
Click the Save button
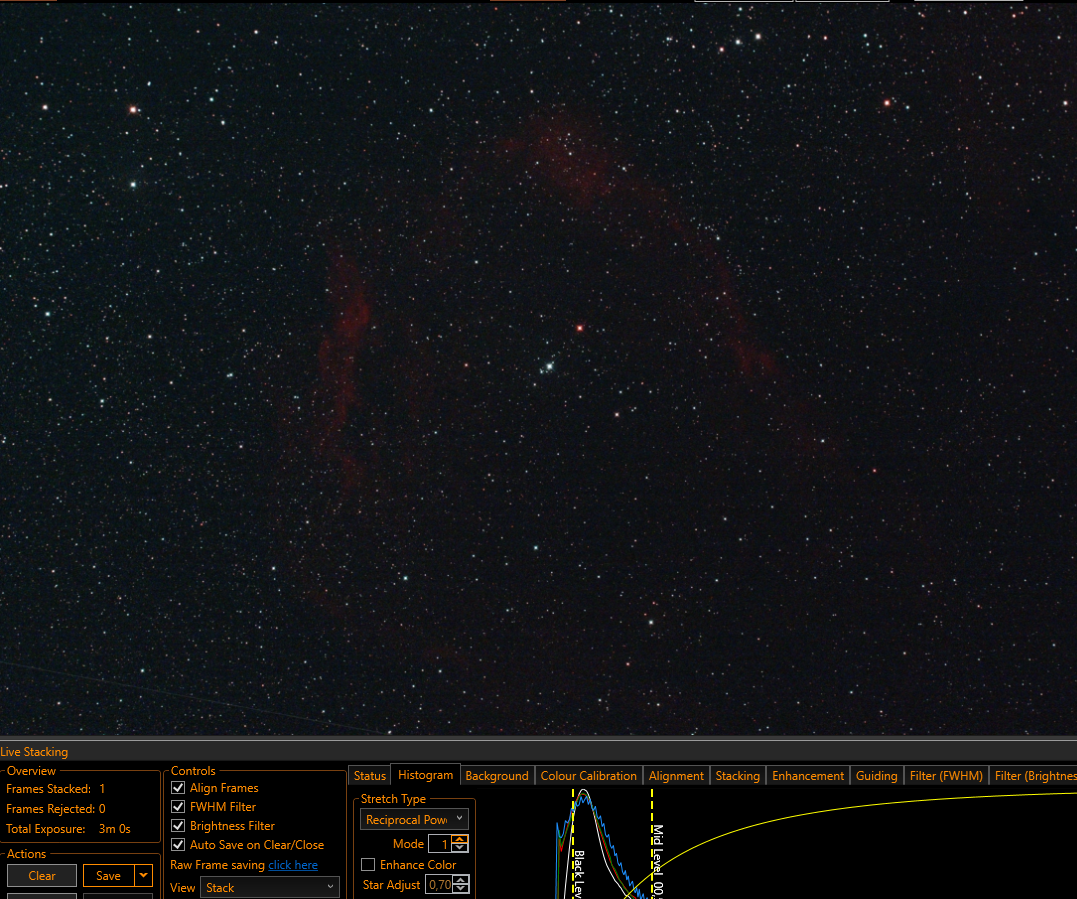pos(109,876)
